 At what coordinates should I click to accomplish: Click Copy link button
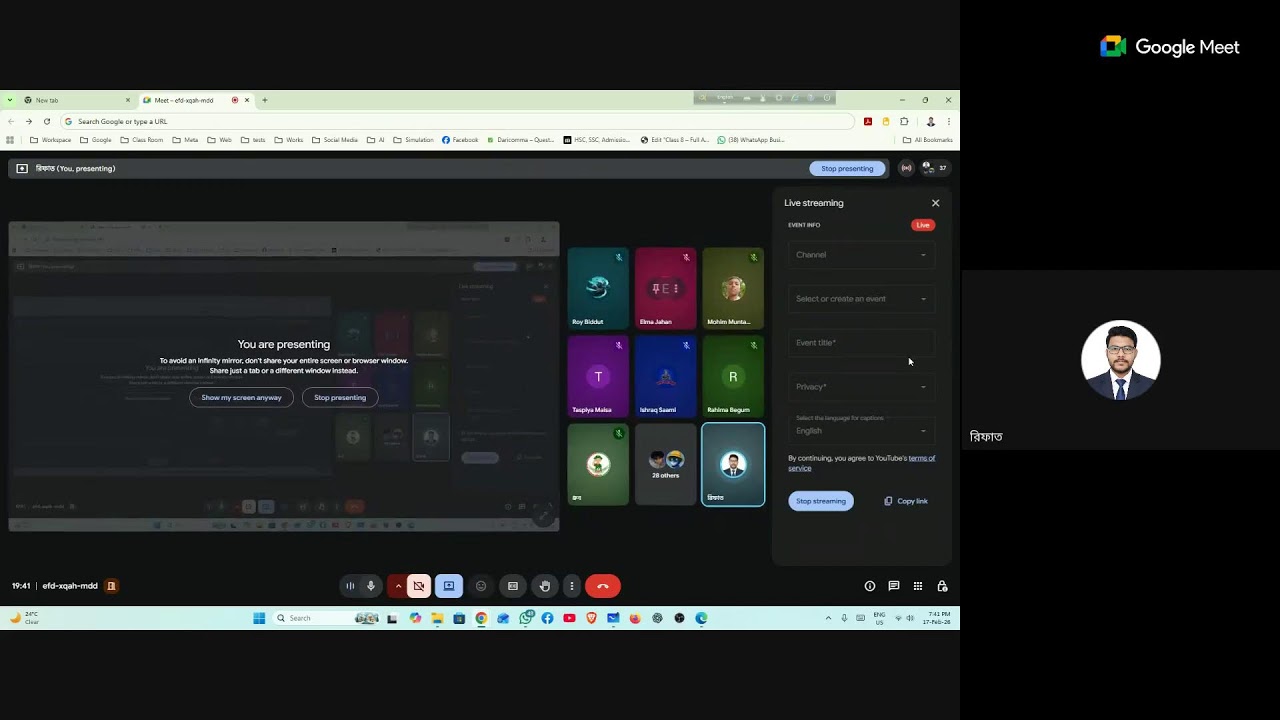[906, 501]
